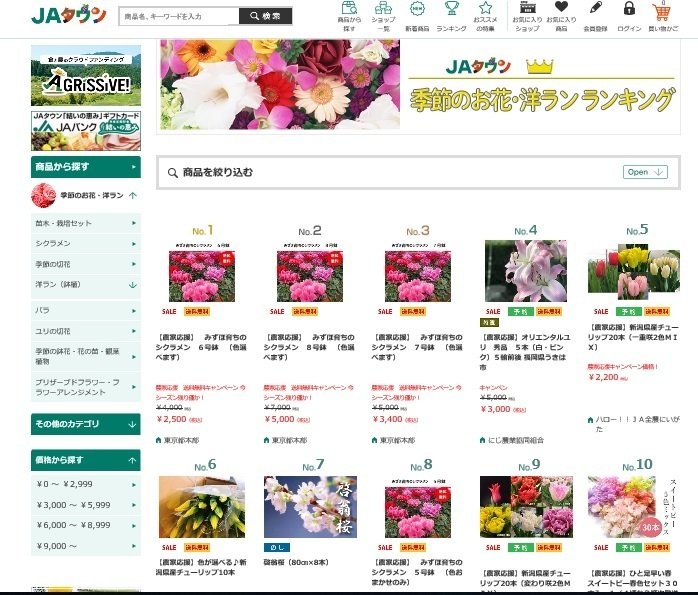This screenshot has height=595, width=698.
Task: Filter by price ¥0 ～ ¥2,999
Action: pos(86,484)
